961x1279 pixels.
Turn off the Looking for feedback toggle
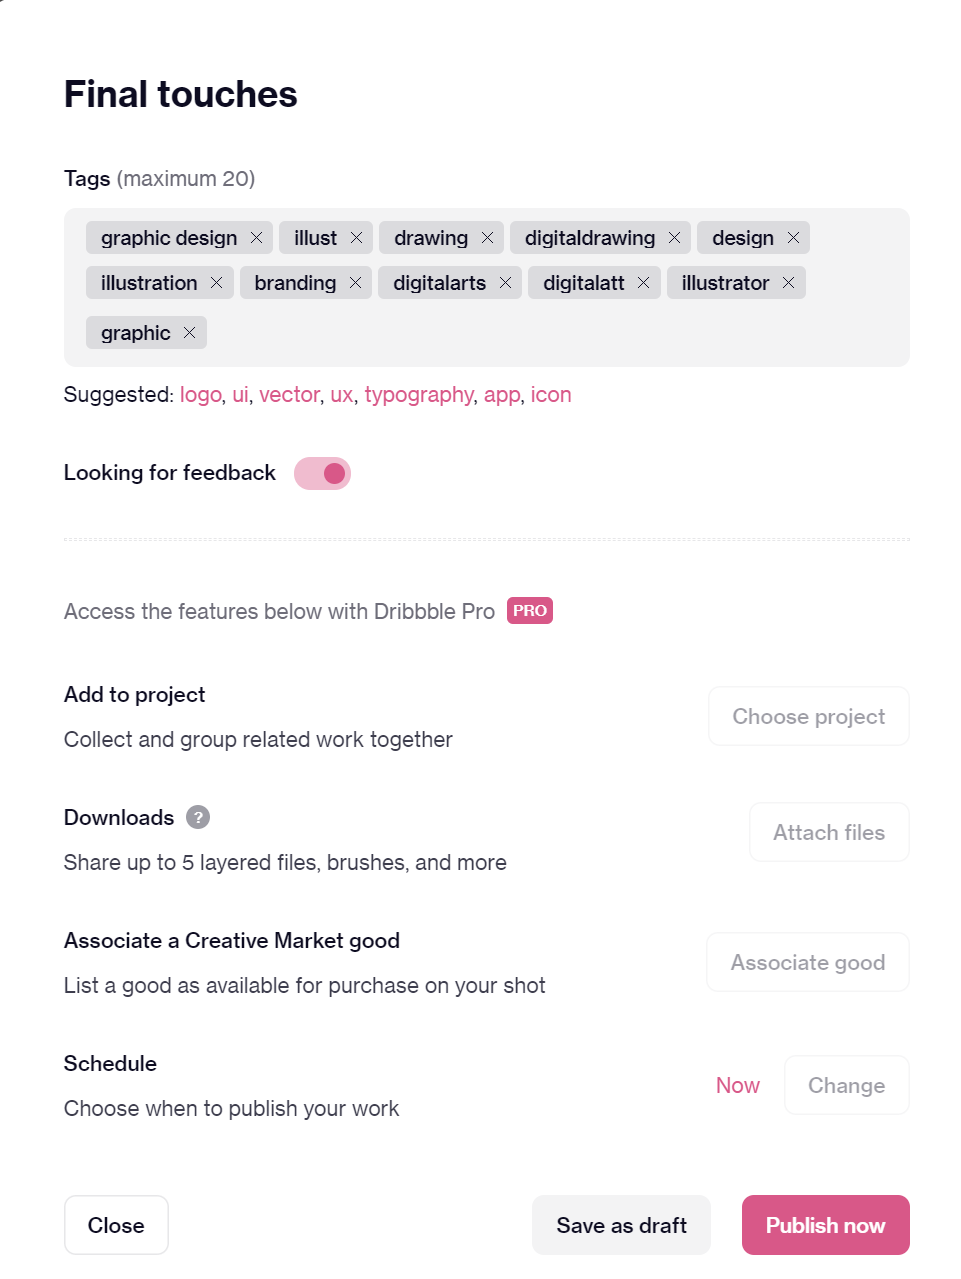(x=322, y=473)
